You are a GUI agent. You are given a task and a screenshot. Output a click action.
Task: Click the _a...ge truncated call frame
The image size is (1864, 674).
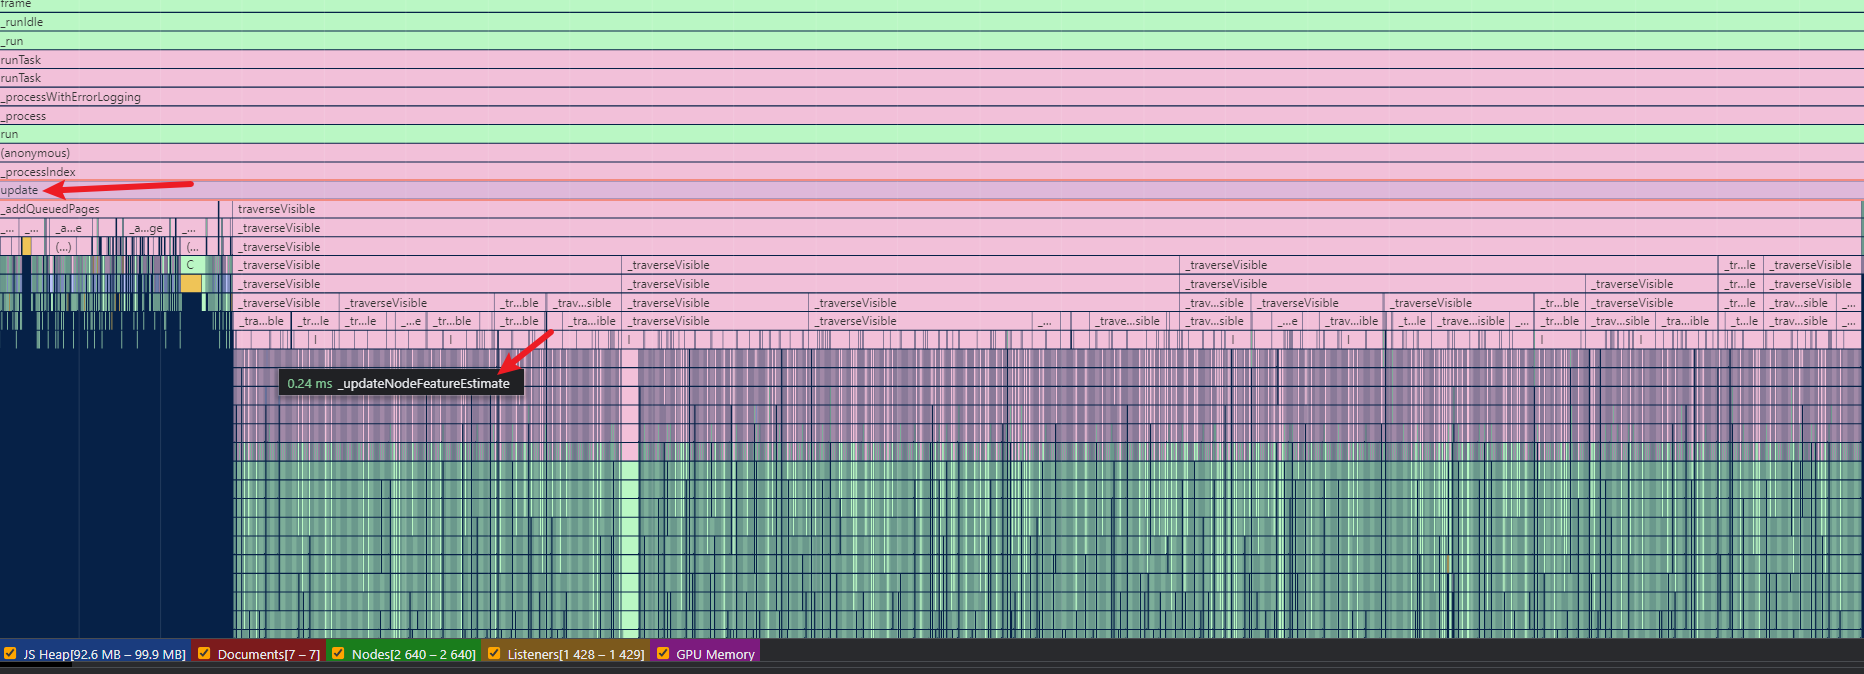(x=148, y=228)
